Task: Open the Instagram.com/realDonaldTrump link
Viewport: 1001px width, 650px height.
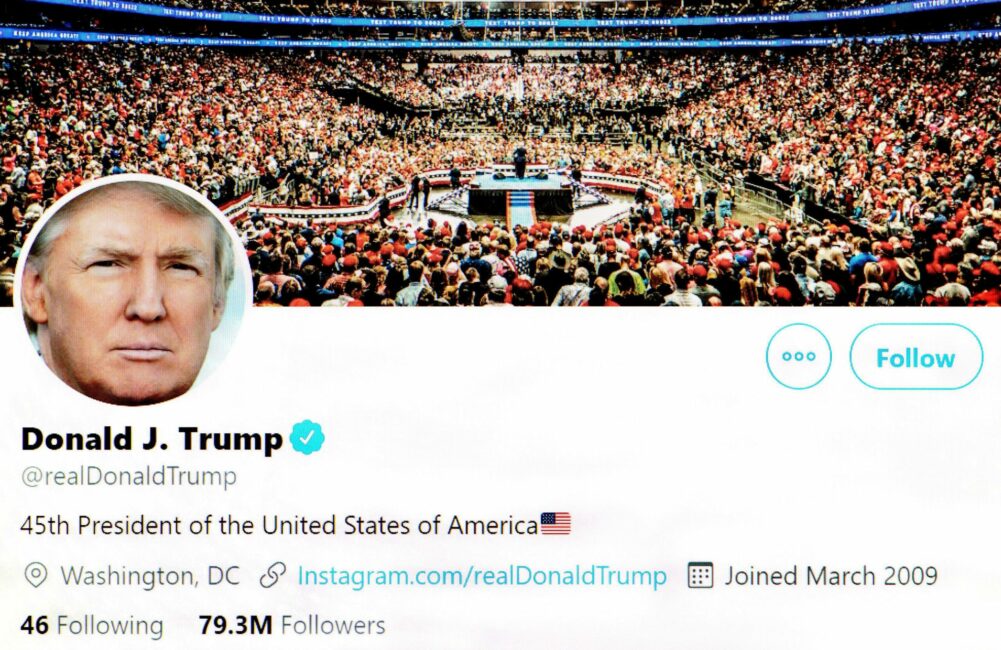Action: click(x=482, y=576)
